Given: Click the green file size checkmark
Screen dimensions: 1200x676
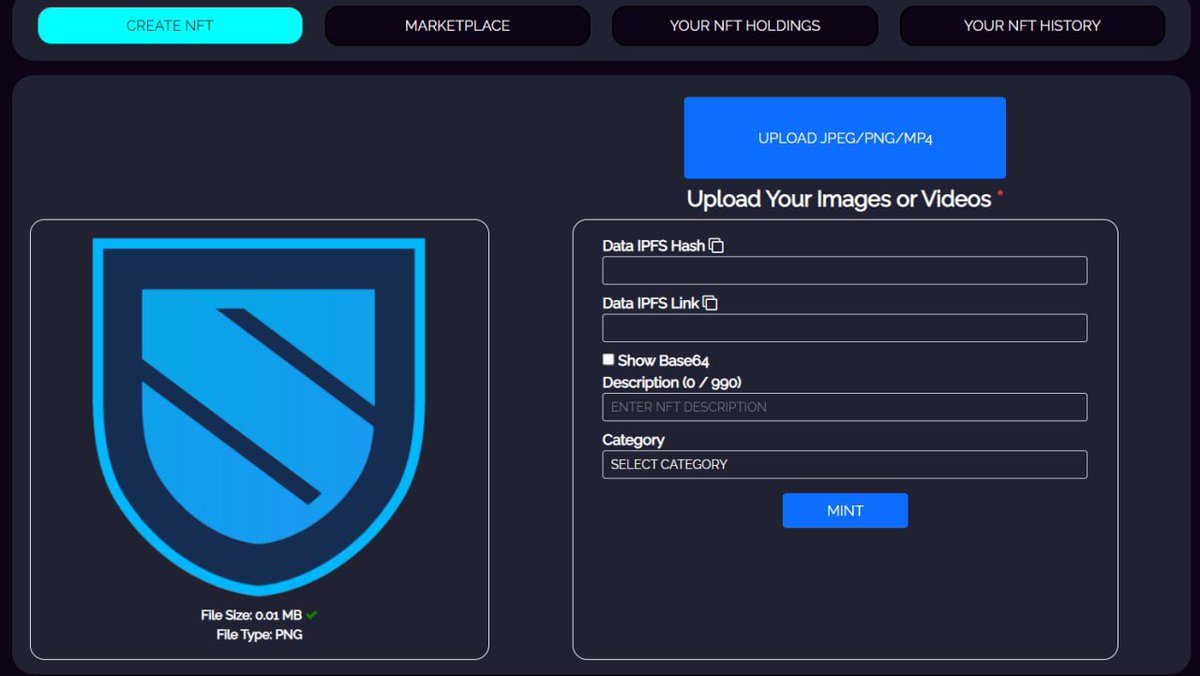Looking at the screenshot, I should pyautogui.click(x=312, y=615).
